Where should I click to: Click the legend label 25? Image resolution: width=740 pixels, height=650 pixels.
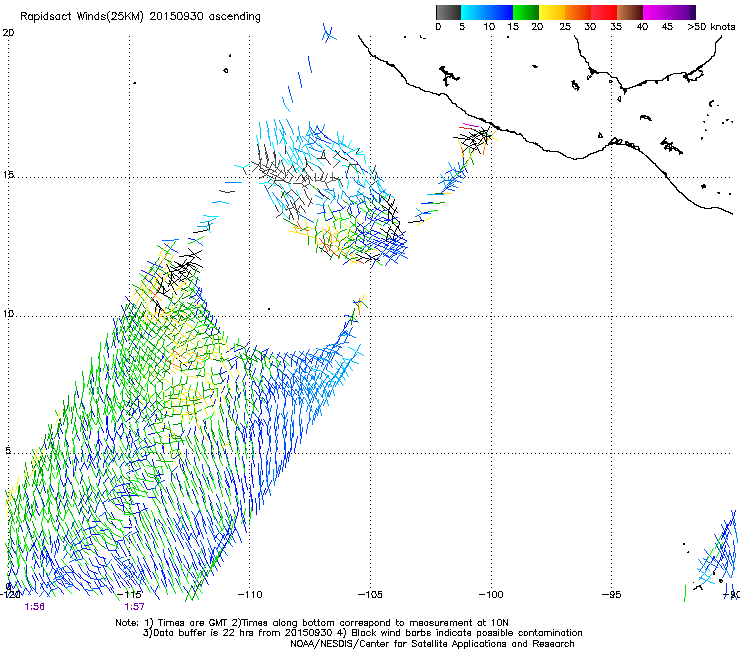(x=565, y=27)
